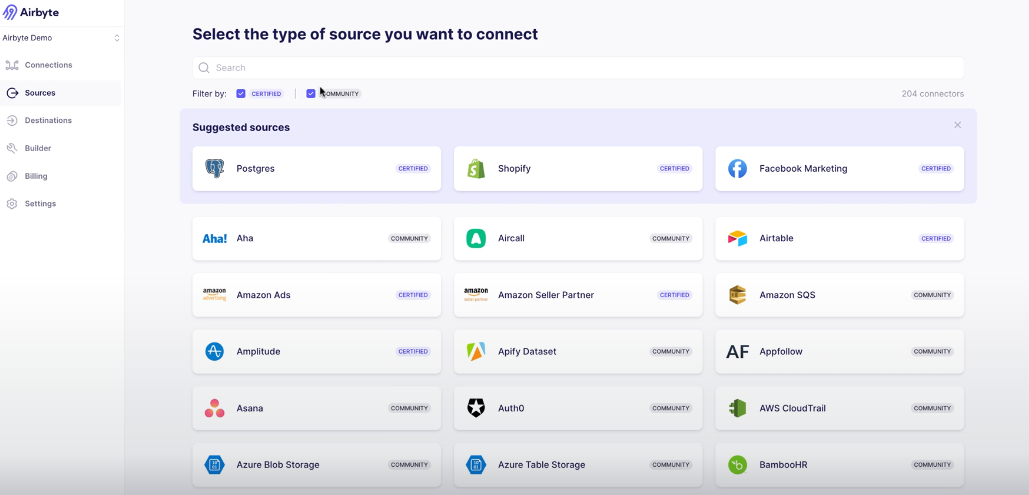This screenshot has height=495, width=1029.
Task: Choose the Asana dots logo
Action: (215, 408)
